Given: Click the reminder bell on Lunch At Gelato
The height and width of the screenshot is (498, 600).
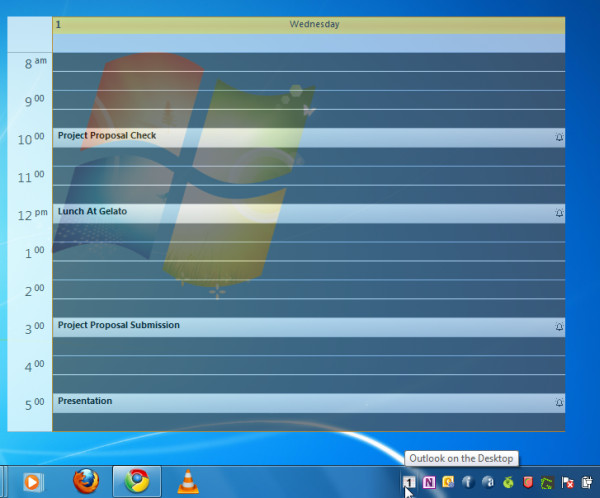Looking at the screenshot, I should [x=559, y=213].
